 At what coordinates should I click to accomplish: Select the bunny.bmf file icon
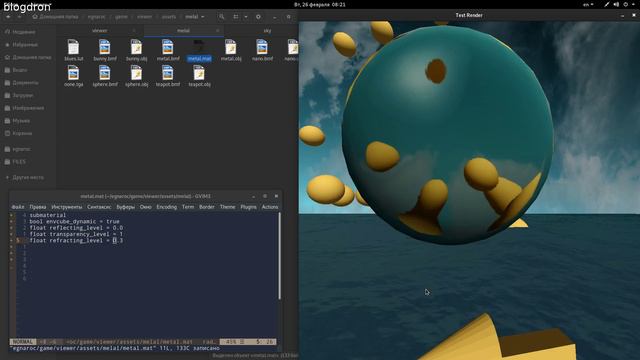(x=104, y=47)
